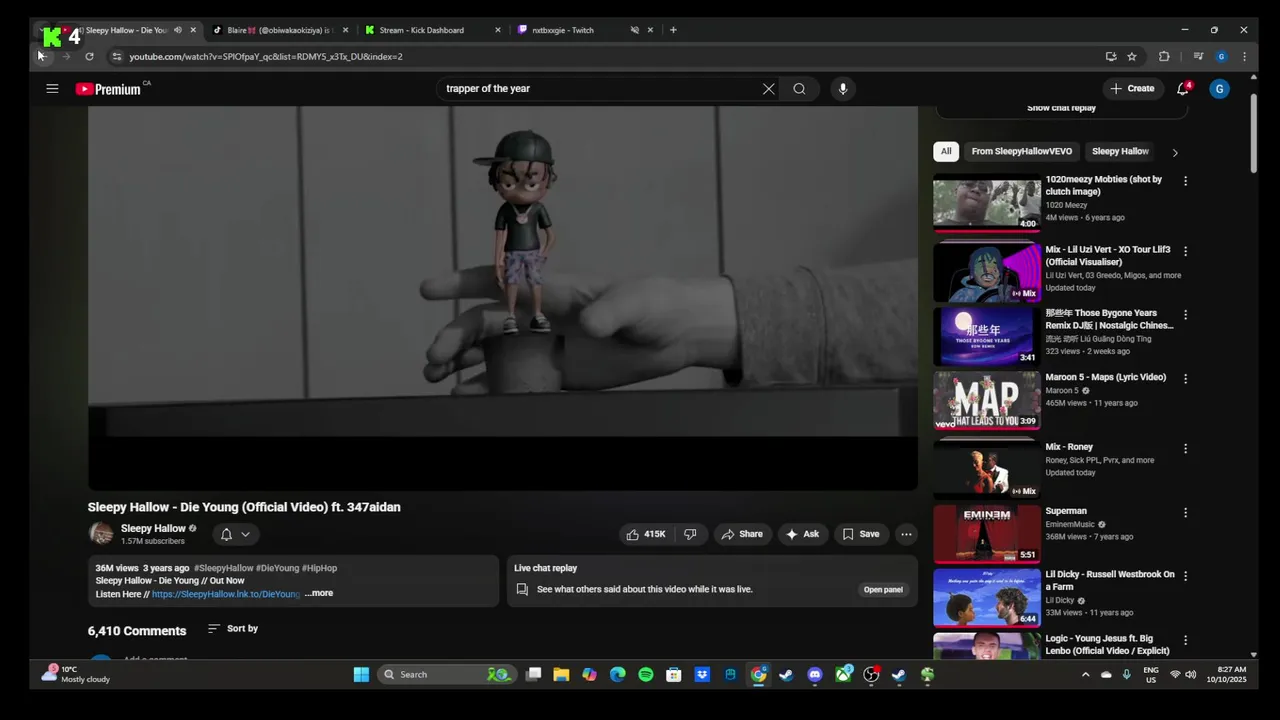Viewport: 1280px width, 720px height.
Task: Open the YouTube account avatar menu
Action: (1219, 89)
